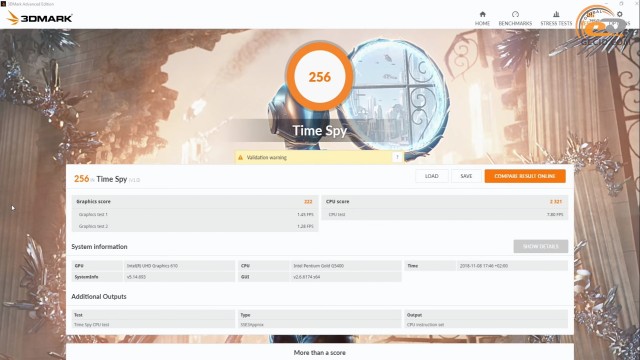Click COMPARE RESULT ONLINE button
Viewport: 640px width, 360px height.
tap(525, 176)
